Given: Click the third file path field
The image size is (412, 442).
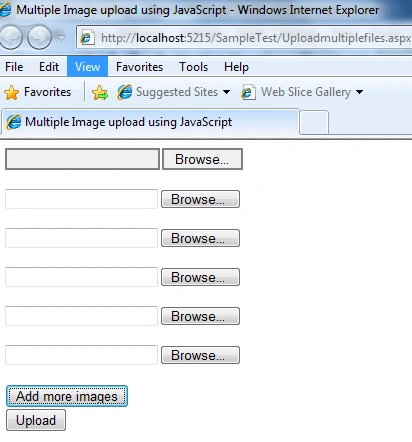Looking at the screenshot, I should click(81, 238).
